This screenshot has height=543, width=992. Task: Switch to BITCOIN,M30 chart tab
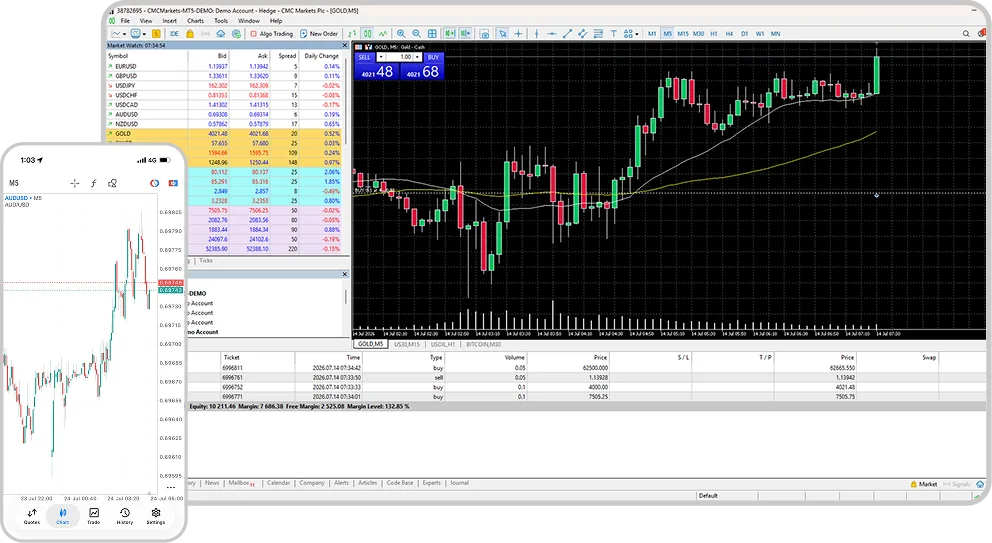click(483, 344)
